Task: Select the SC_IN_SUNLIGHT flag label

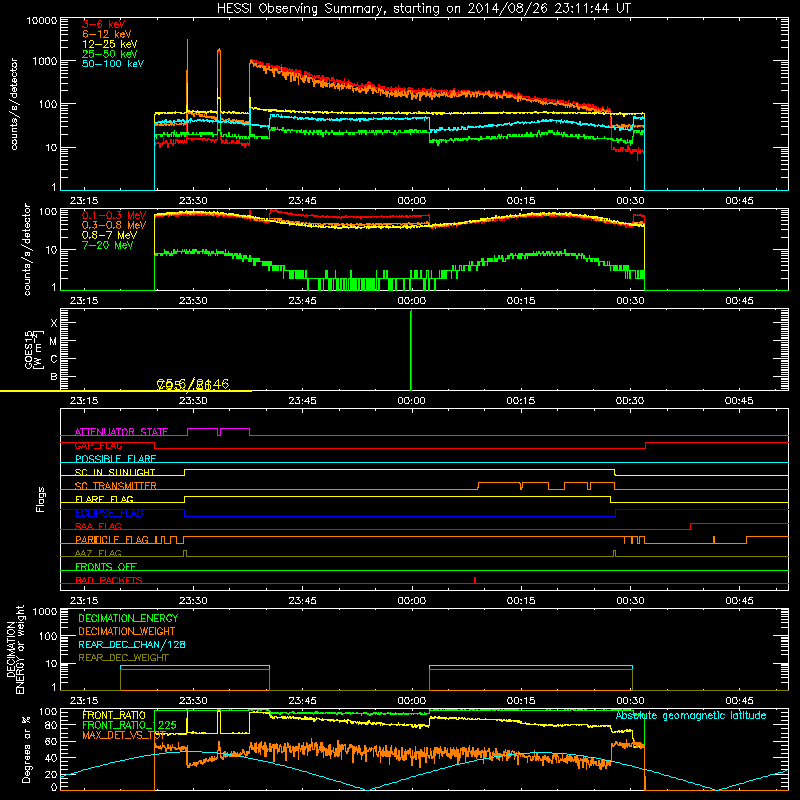Action: pos(115,472)
